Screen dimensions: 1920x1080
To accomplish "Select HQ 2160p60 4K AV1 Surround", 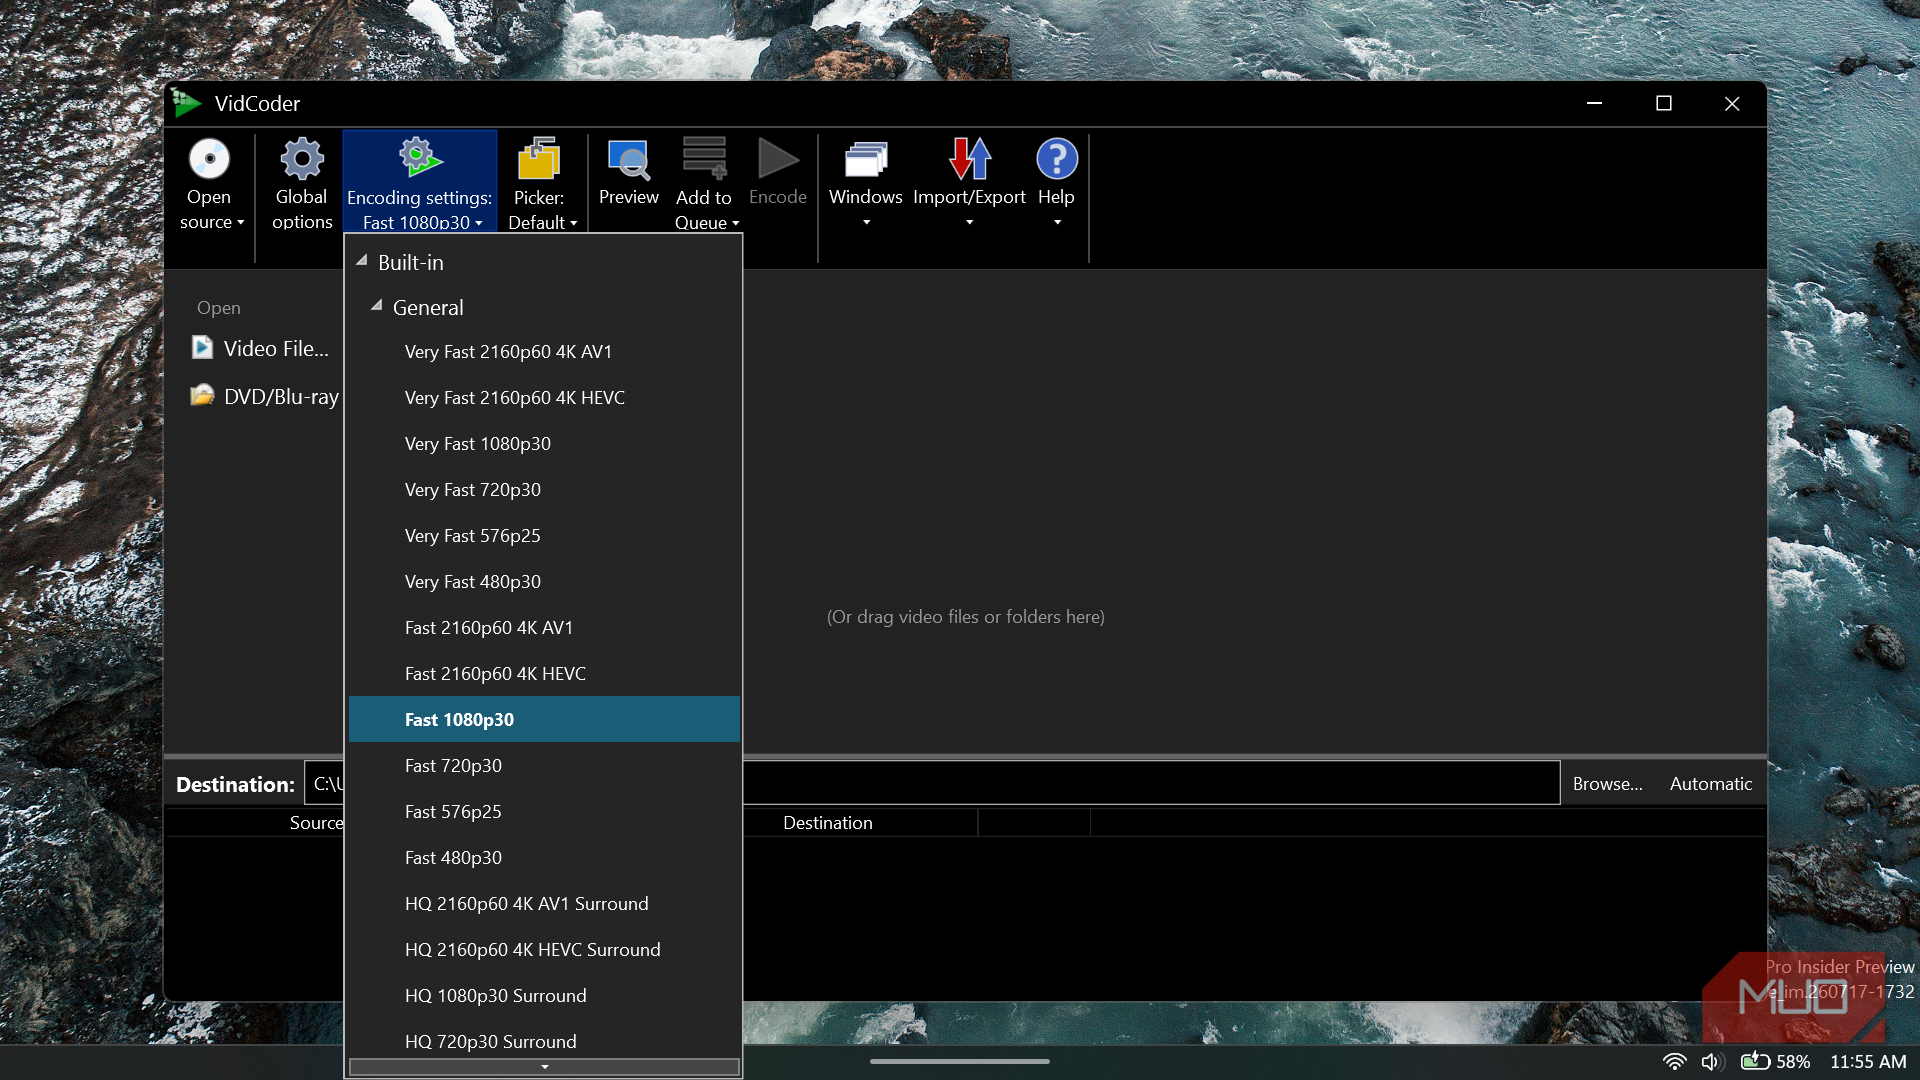I will [x=544, y=904].
